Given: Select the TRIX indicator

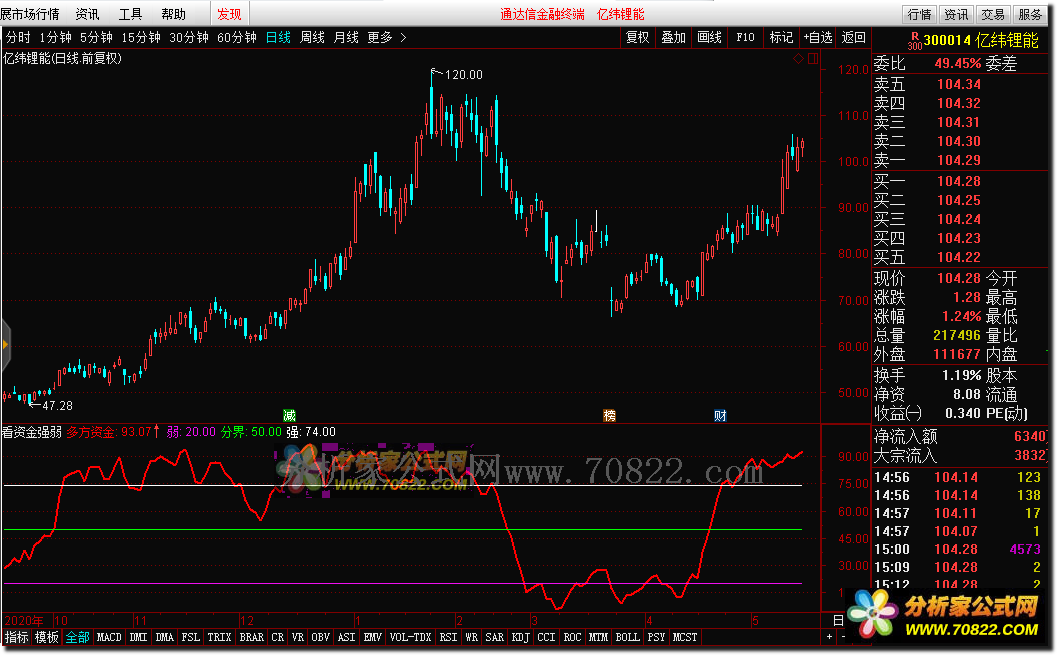Looking at the screenshot, I should (219, 637).
